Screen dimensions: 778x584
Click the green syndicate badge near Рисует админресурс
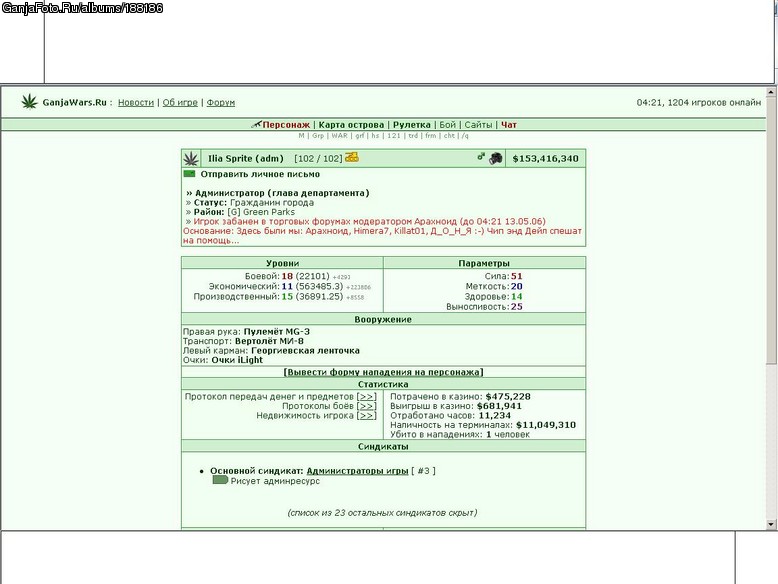pyautogui.click(x=220, y=480)
